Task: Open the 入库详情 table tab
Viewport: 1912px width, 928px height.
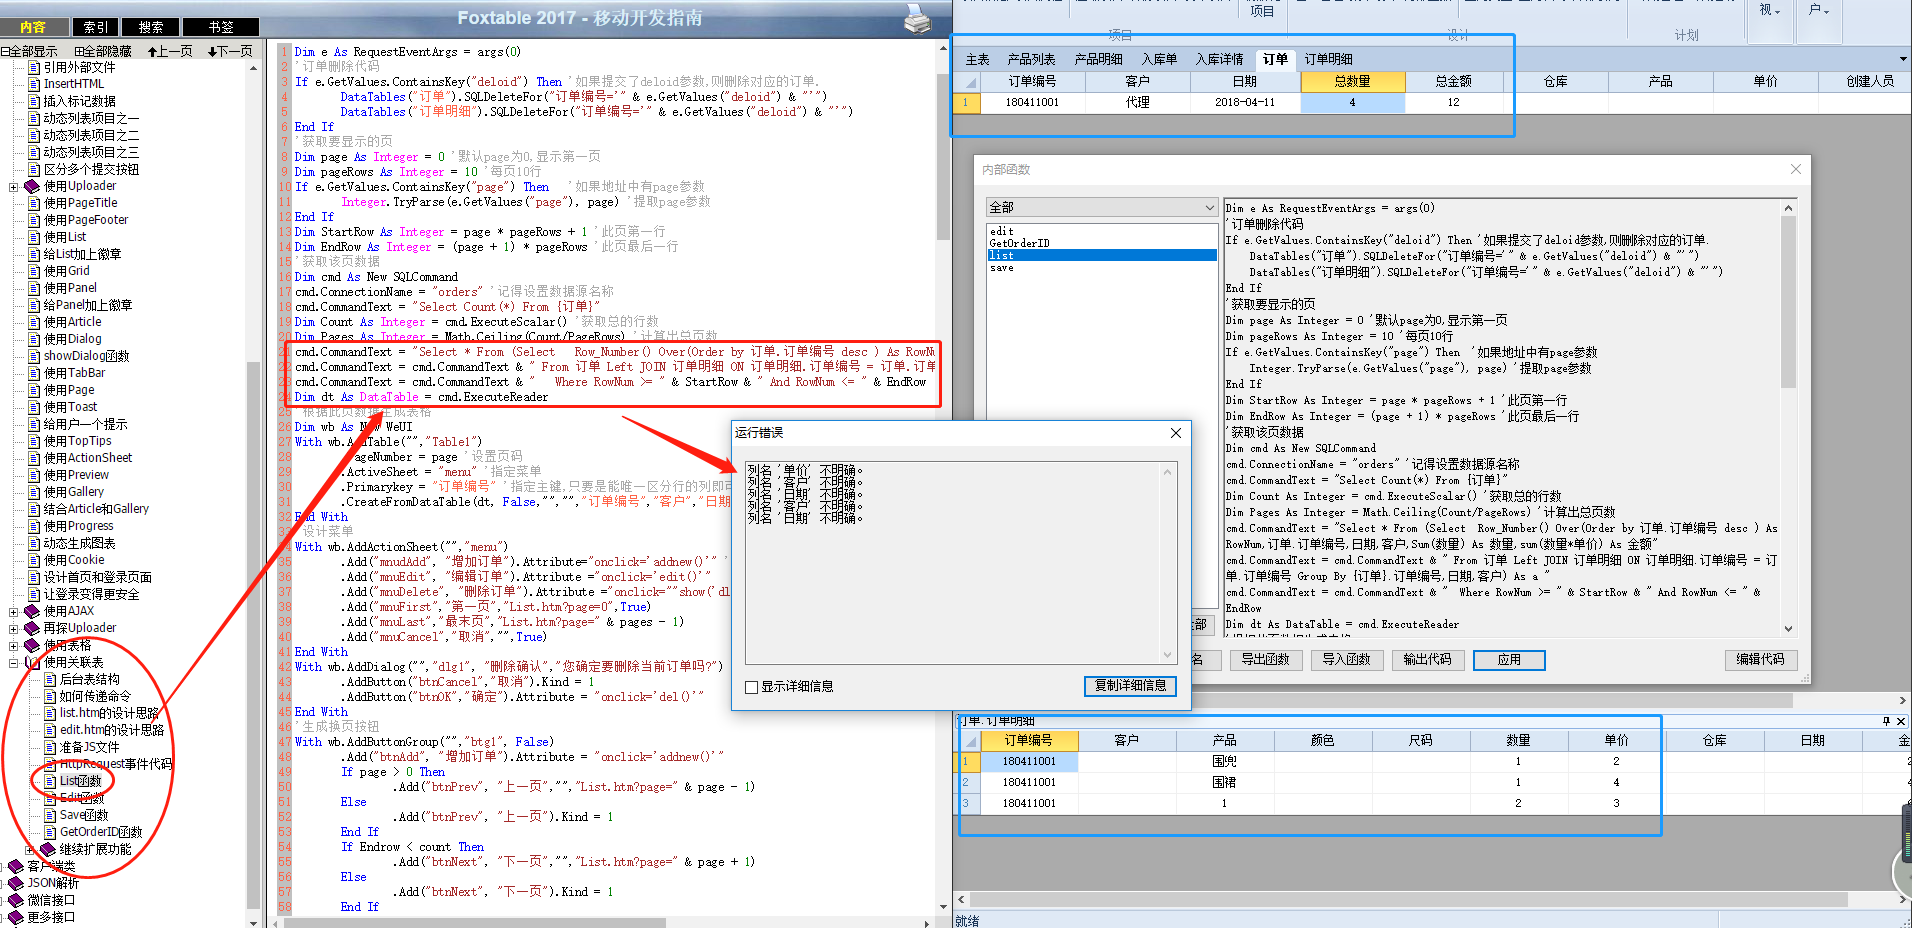Action: pyautogui.click(x=1219, y=60)
